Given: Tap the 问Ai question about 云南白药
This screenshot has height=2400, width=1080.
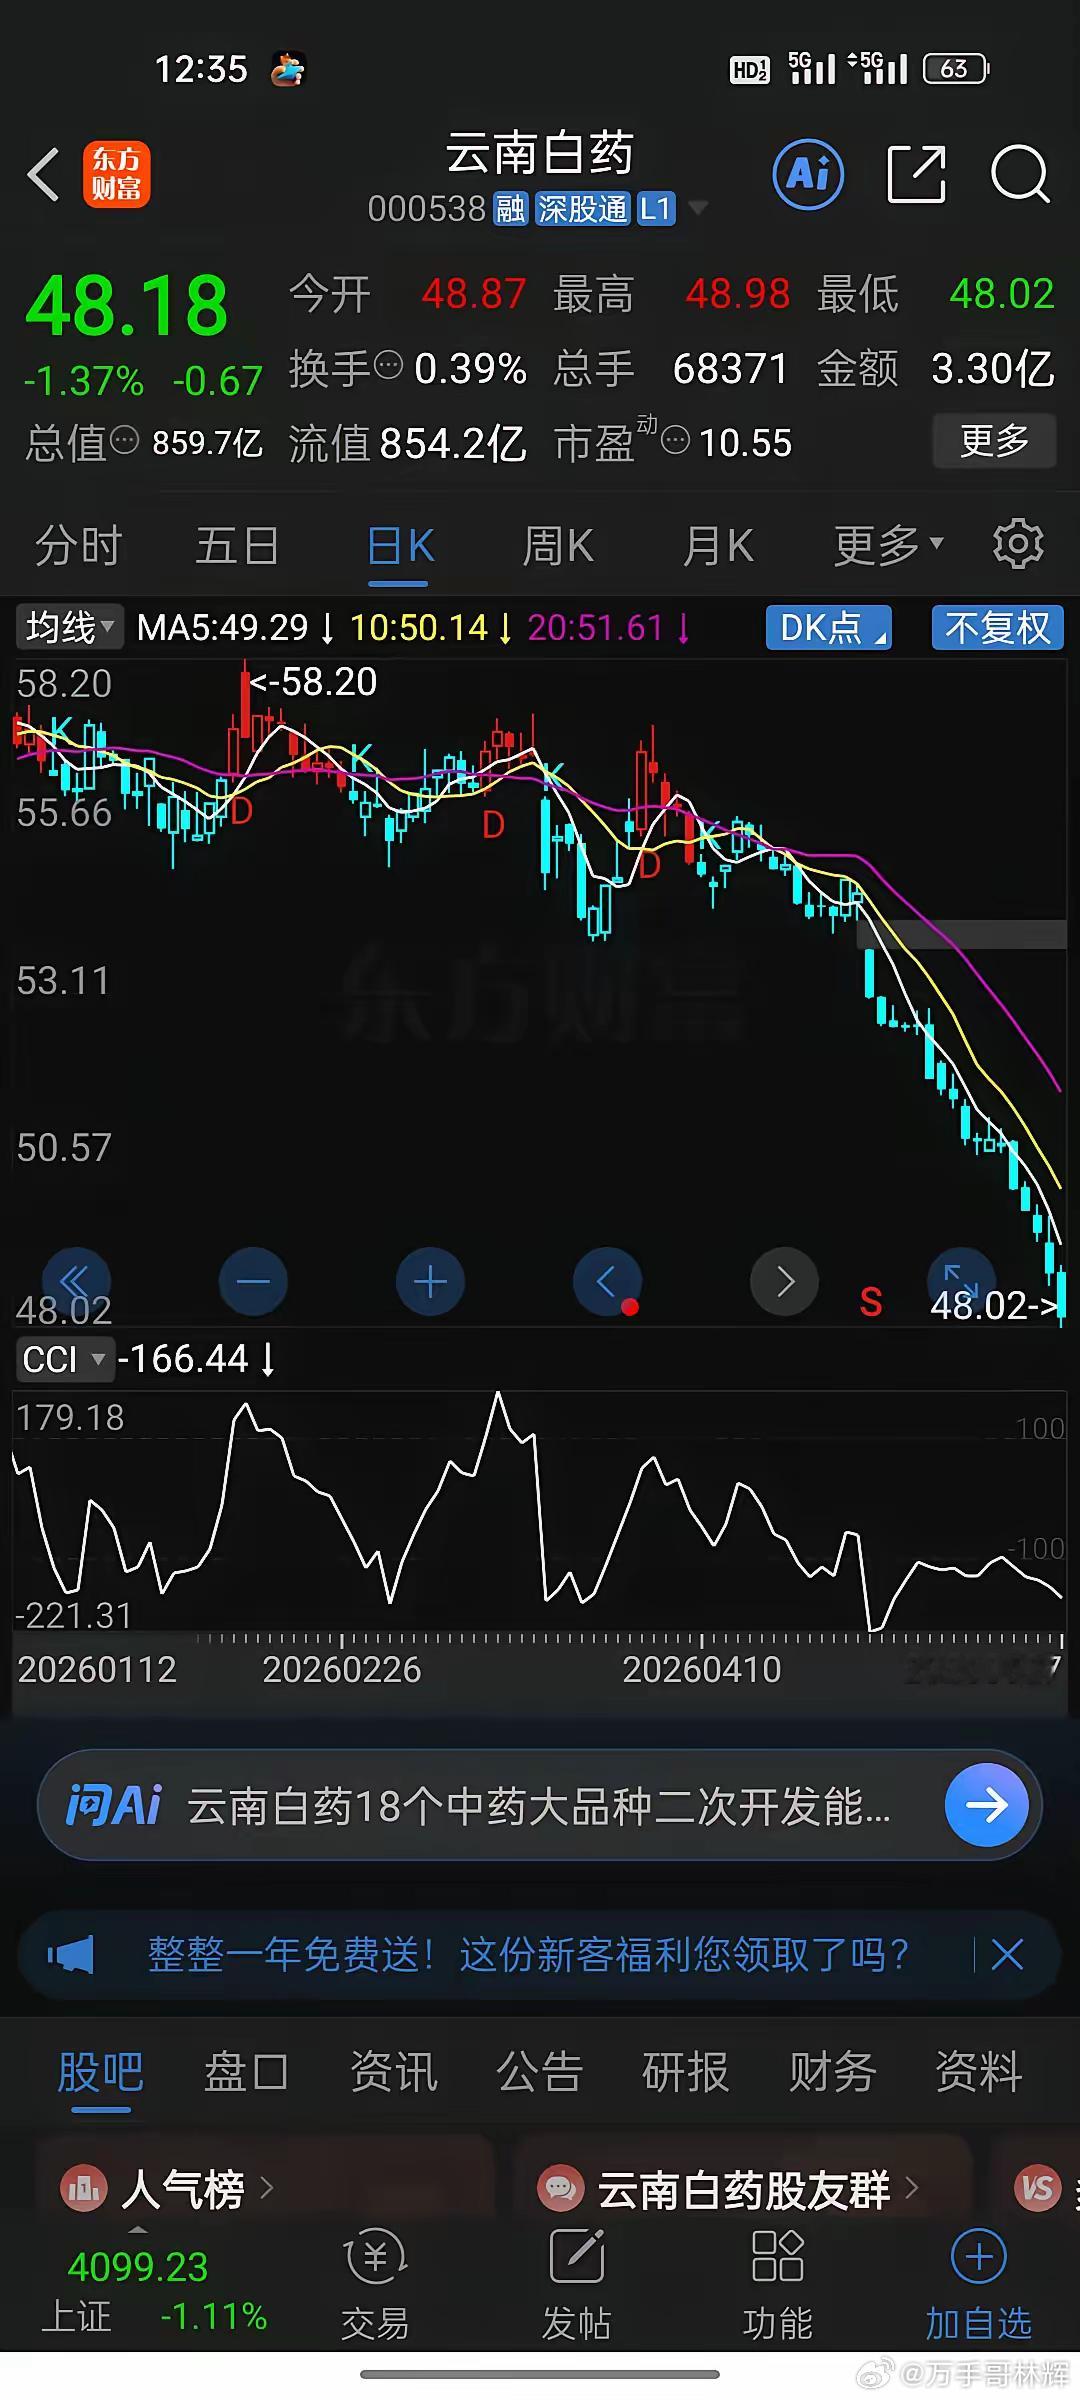Looking at the screenshot, I should (538, 1806).
